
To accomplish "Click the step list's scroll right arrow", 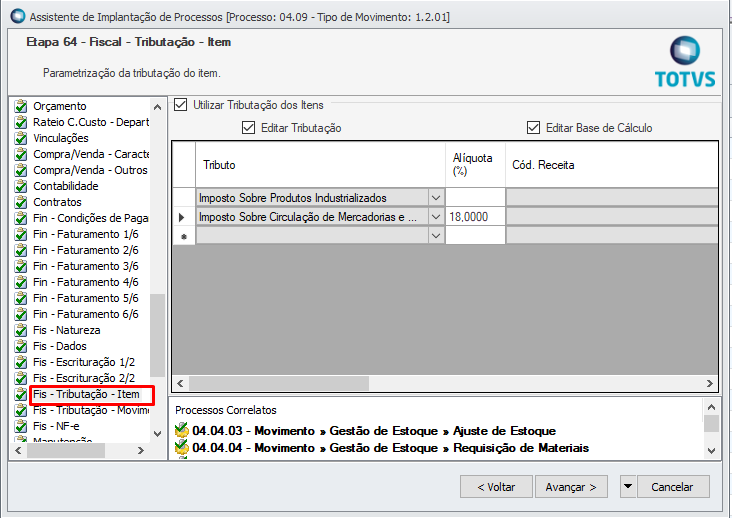I will point(141,450).
